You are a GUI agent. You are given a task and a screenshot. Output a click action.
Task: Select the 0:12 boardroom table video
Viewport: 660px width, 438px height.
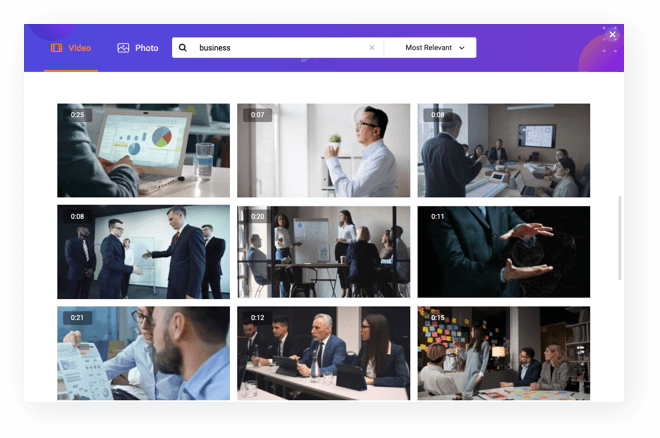pos(323,353)
